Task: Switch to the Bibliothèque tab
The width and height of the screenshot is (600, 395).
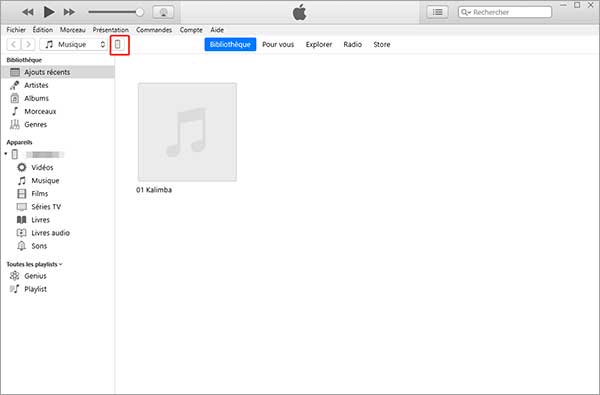Action: pos(230,44)
